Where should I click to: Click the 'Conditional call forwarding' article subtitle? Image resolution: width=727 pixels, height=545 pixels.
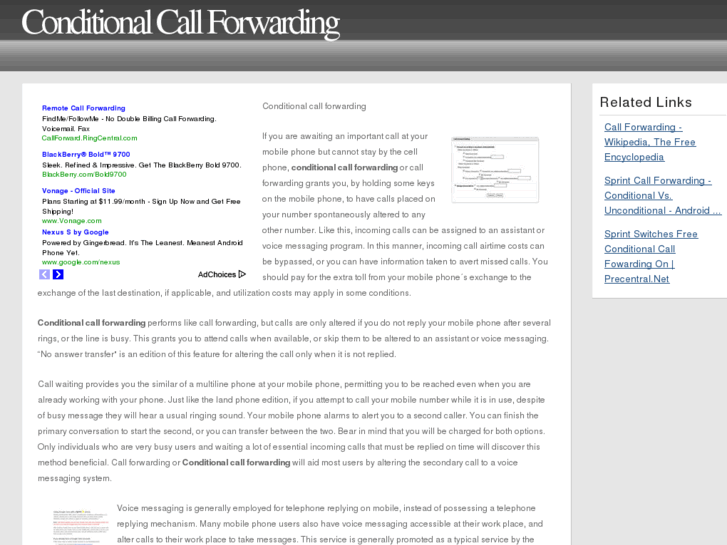pyautogui.click(x=314, y=106)
